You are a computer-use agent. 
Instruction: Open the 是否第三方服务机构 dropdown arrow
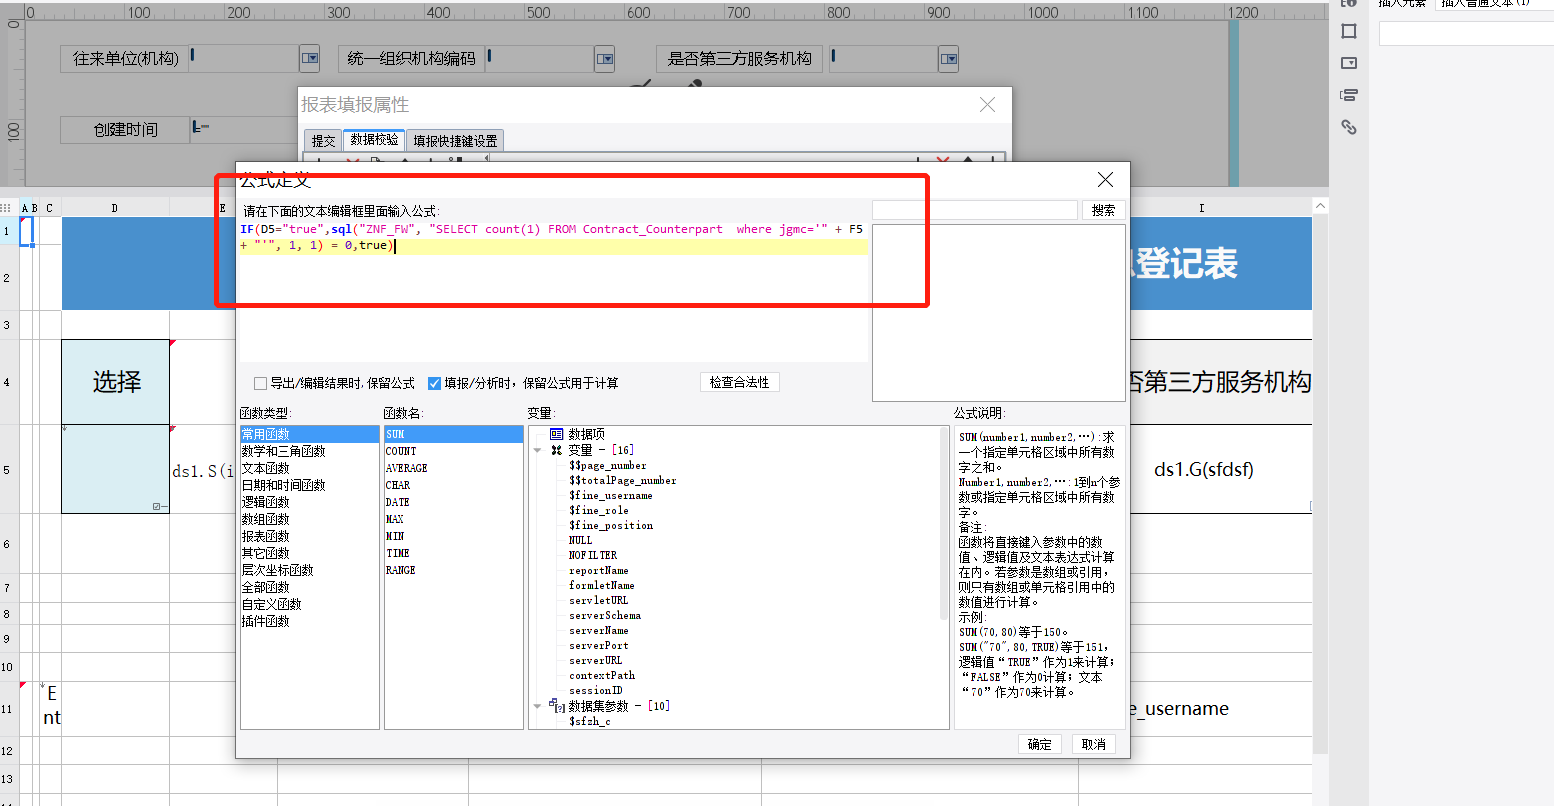point(949,59)
